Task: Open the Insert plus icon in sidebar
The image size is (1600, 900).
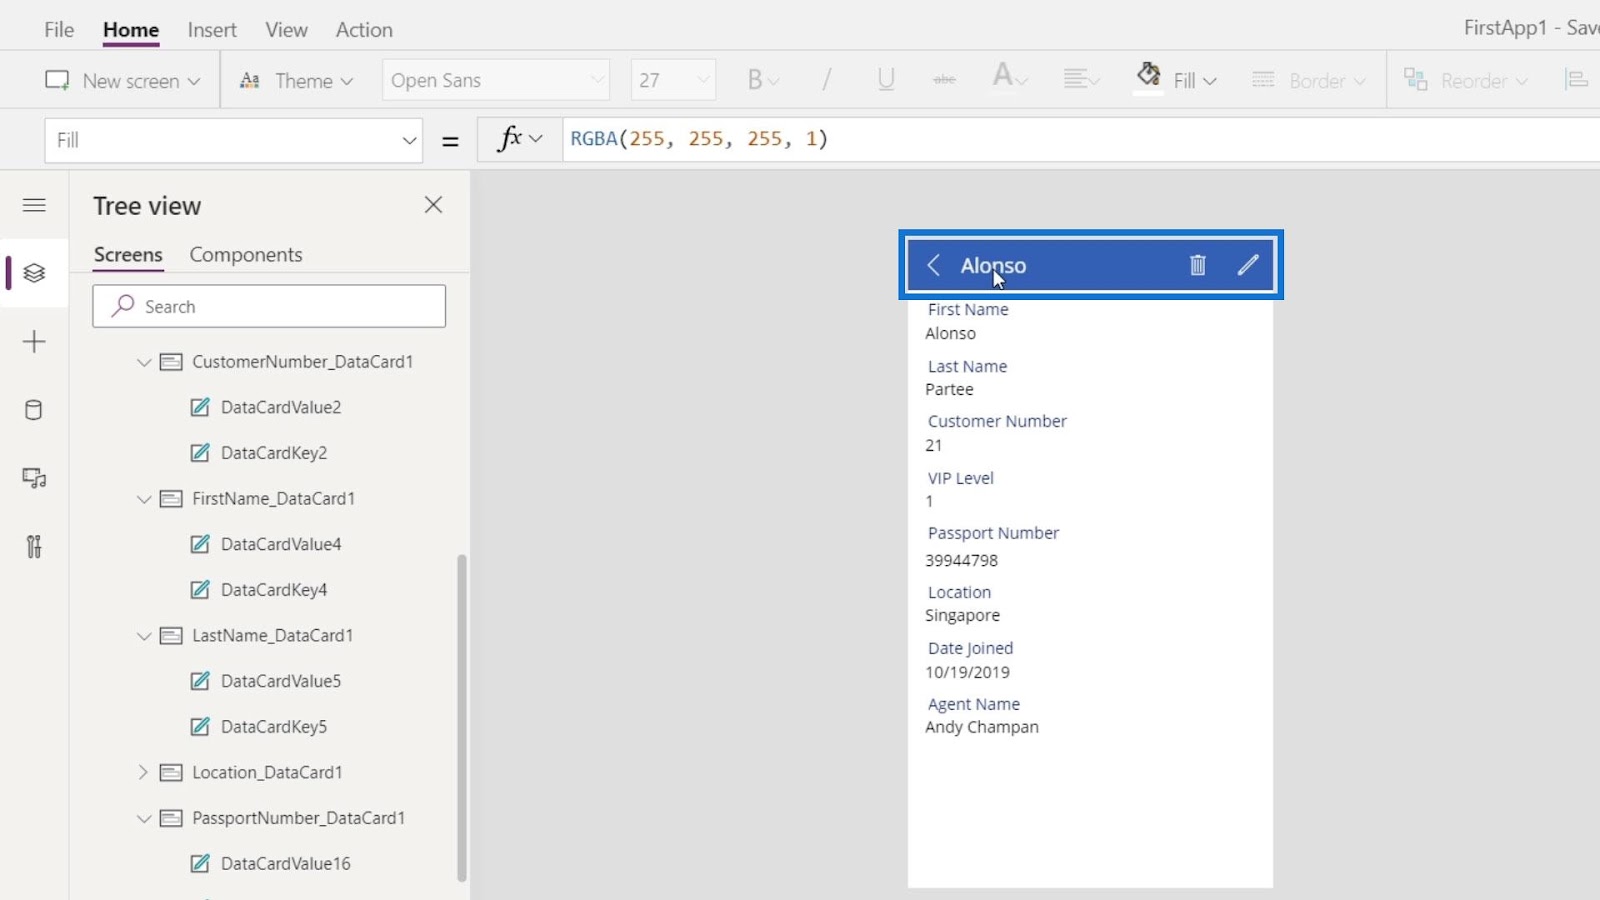Action: coord(34,342)
